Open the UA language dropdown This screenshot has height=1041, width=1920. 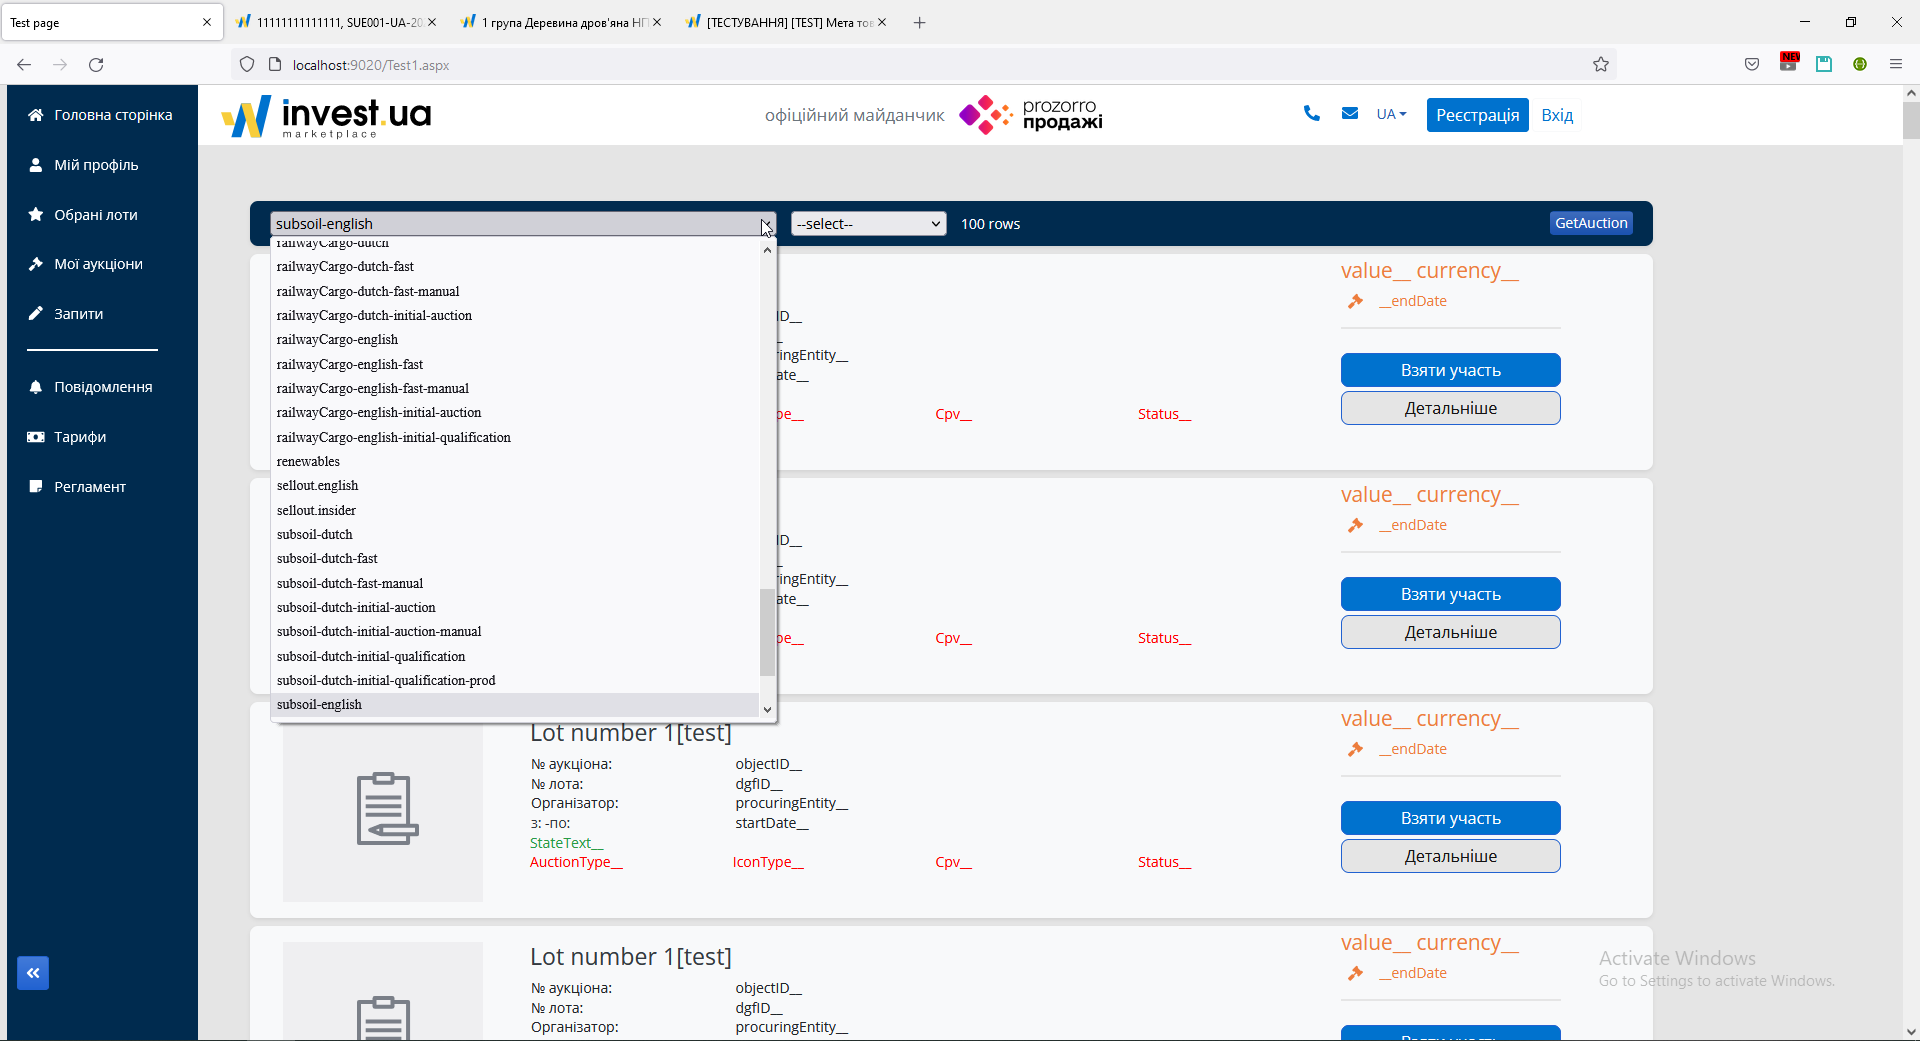click(x=1391, y=114)
